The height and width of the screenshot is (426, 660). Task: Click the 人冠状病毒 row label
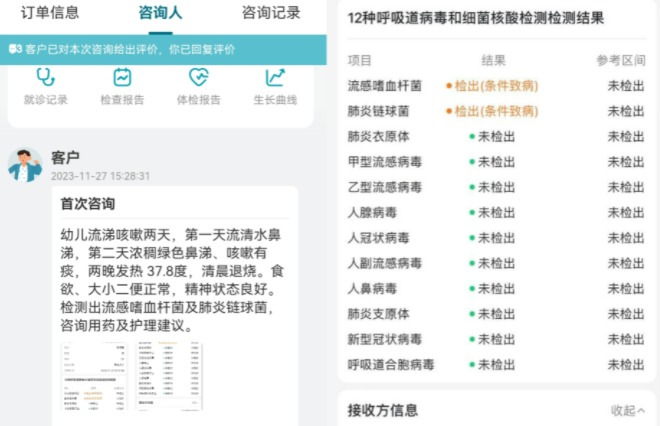[x=378, y=238]
